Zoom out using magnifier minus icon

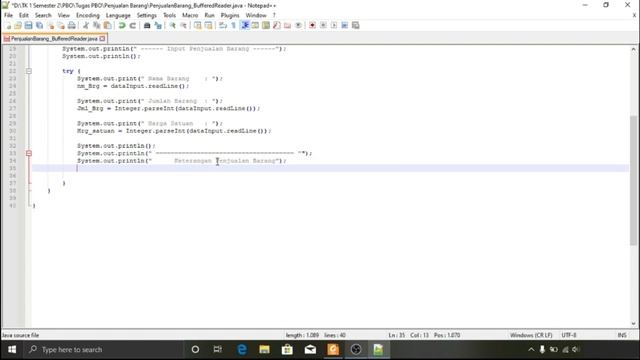click(x=183, y=25)
